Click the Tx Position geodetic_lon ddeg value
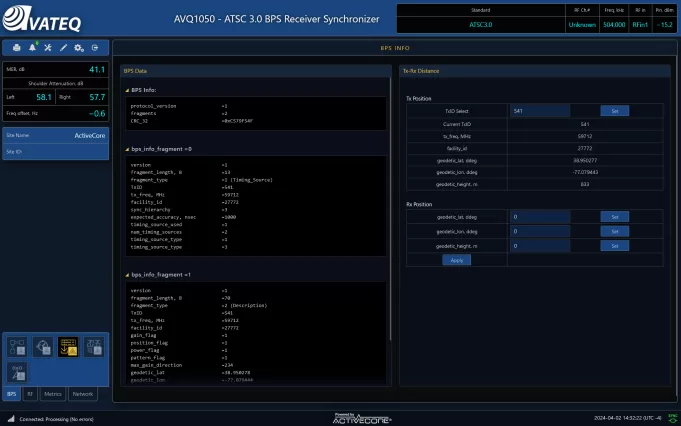Screen dimensions: 681x426 585,172
